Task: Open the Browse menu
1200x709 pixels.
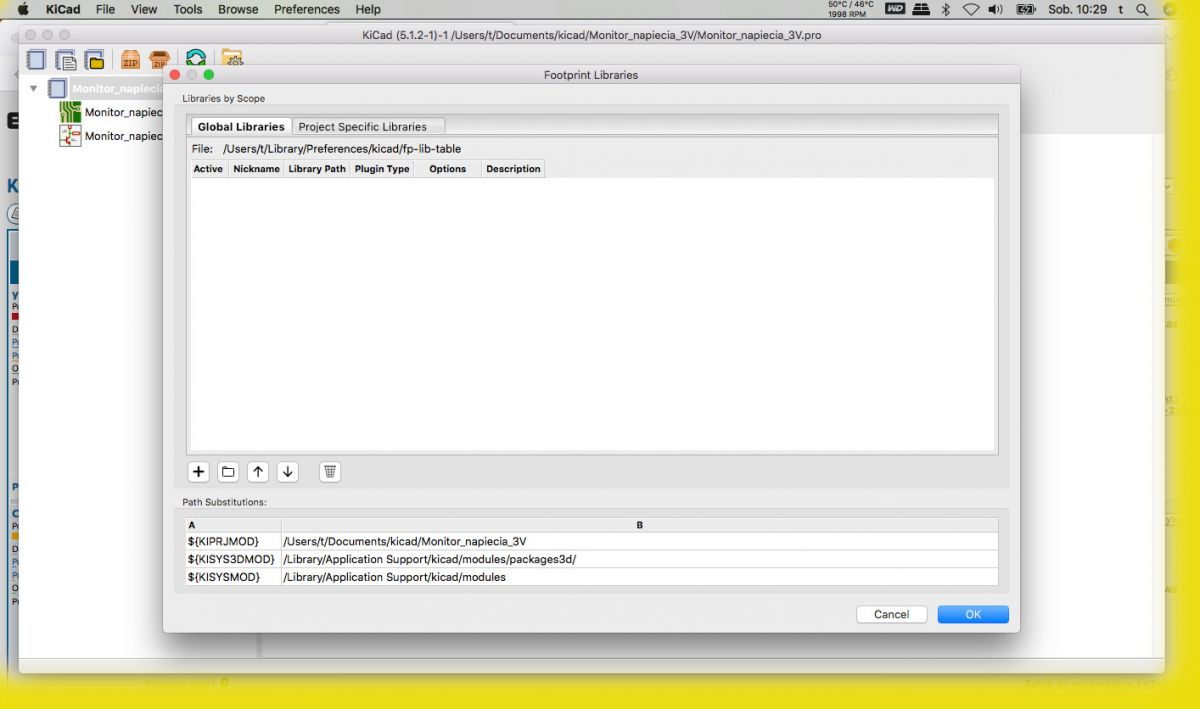Action: coord(238,9)
